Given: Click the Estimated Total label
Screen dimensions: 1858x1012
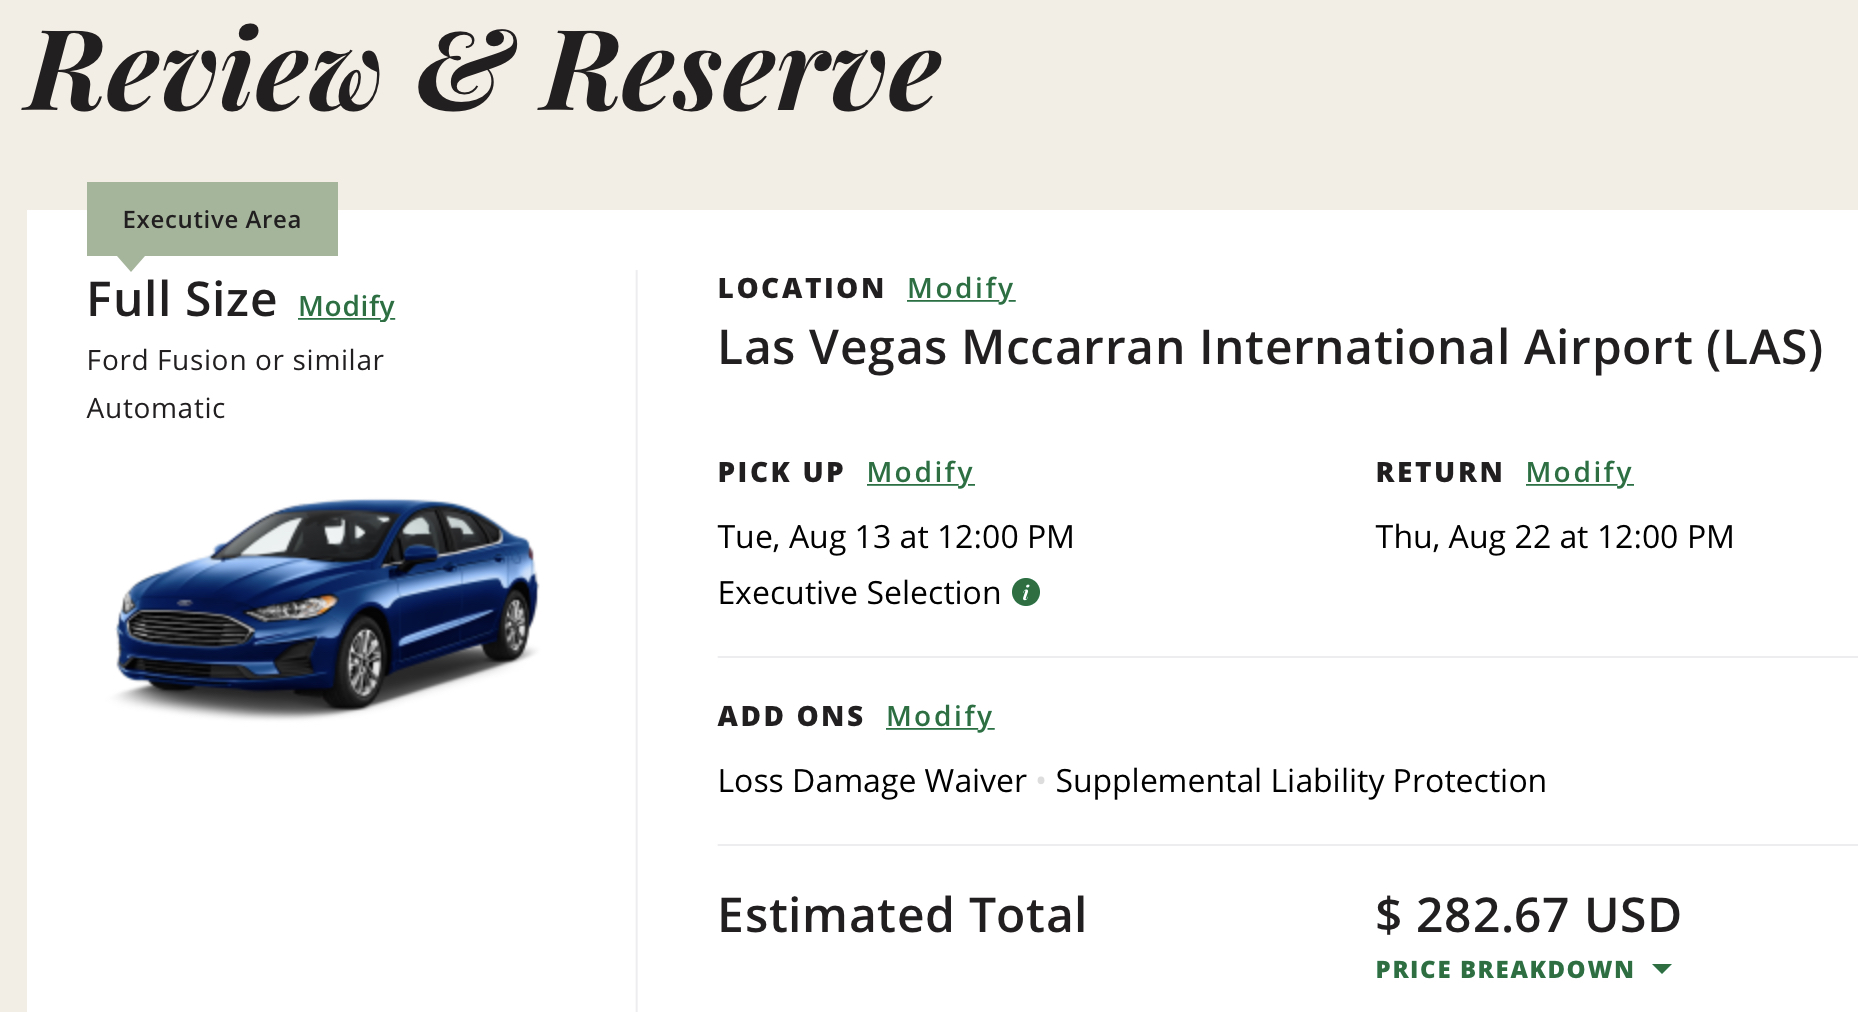Looking at the screenshot, I should [x=902, y=915].
